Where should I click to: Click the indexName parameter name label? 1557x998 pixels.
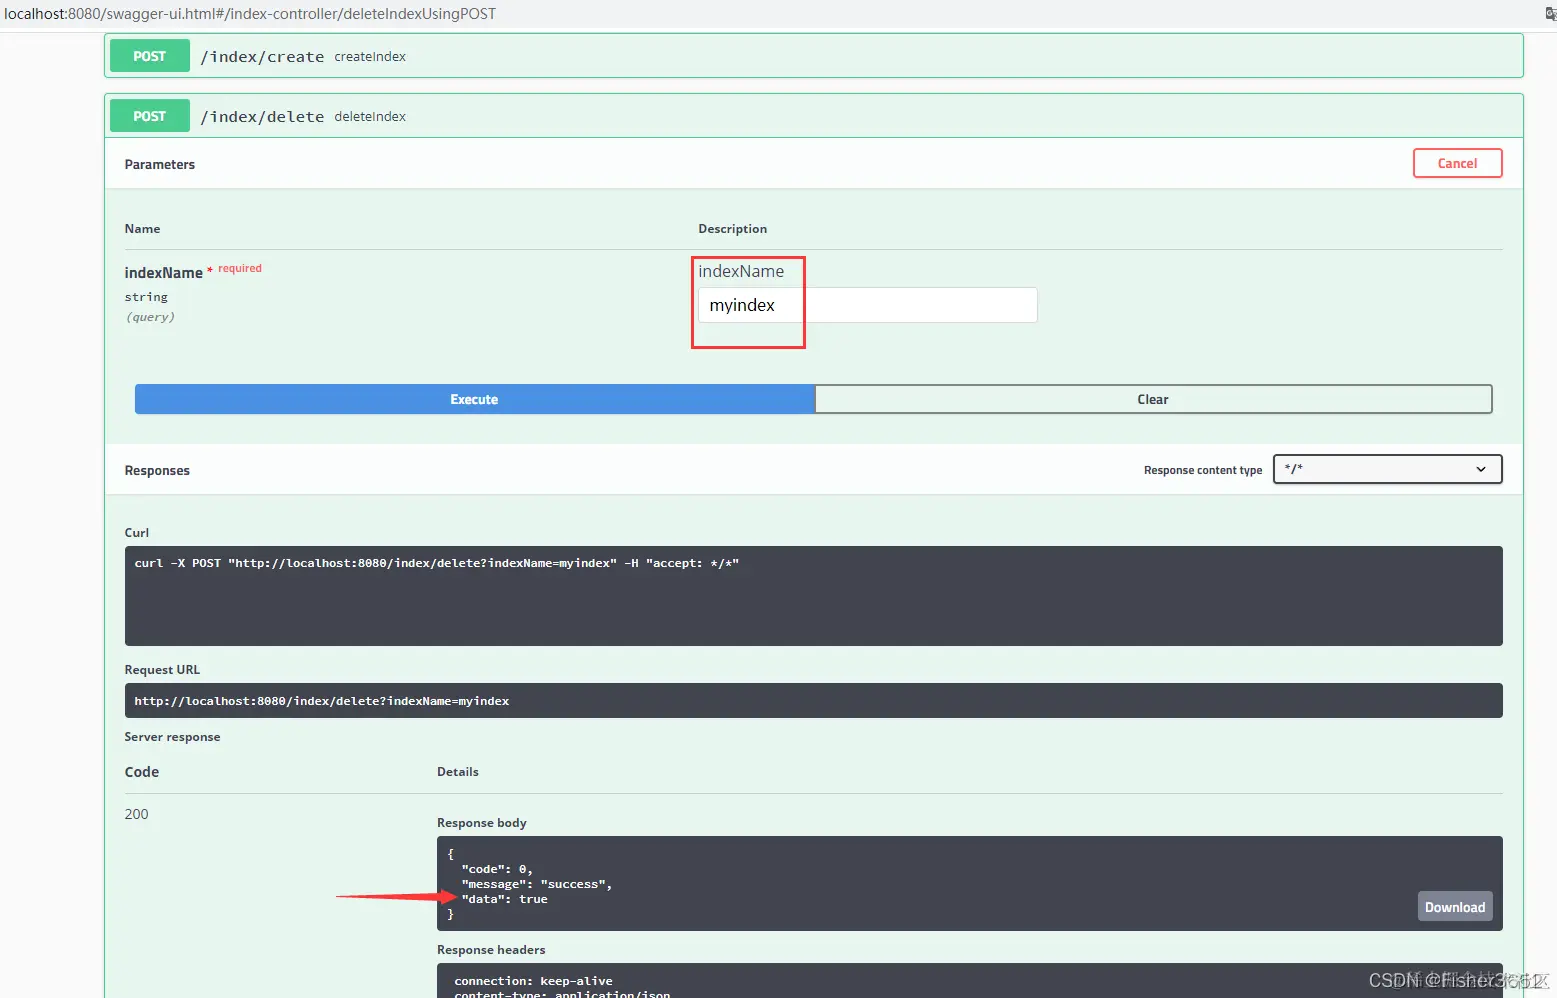tap(163, 272)
